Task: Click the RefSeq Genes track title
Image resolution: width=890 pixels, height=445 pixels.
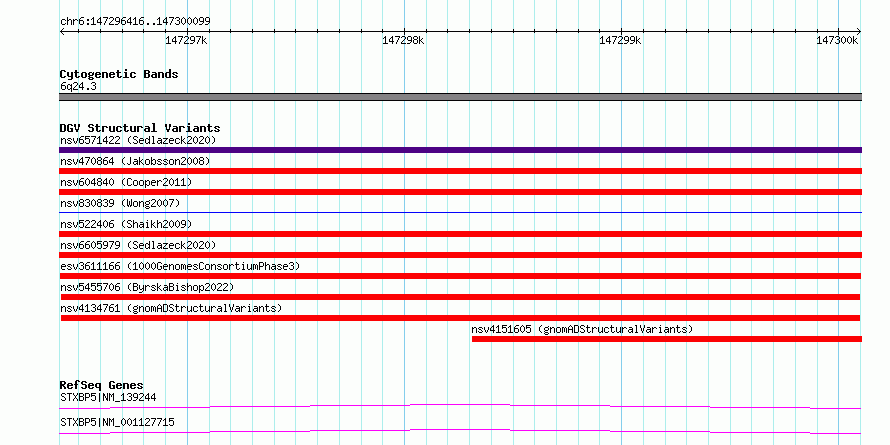Action: tap(102, 386)
